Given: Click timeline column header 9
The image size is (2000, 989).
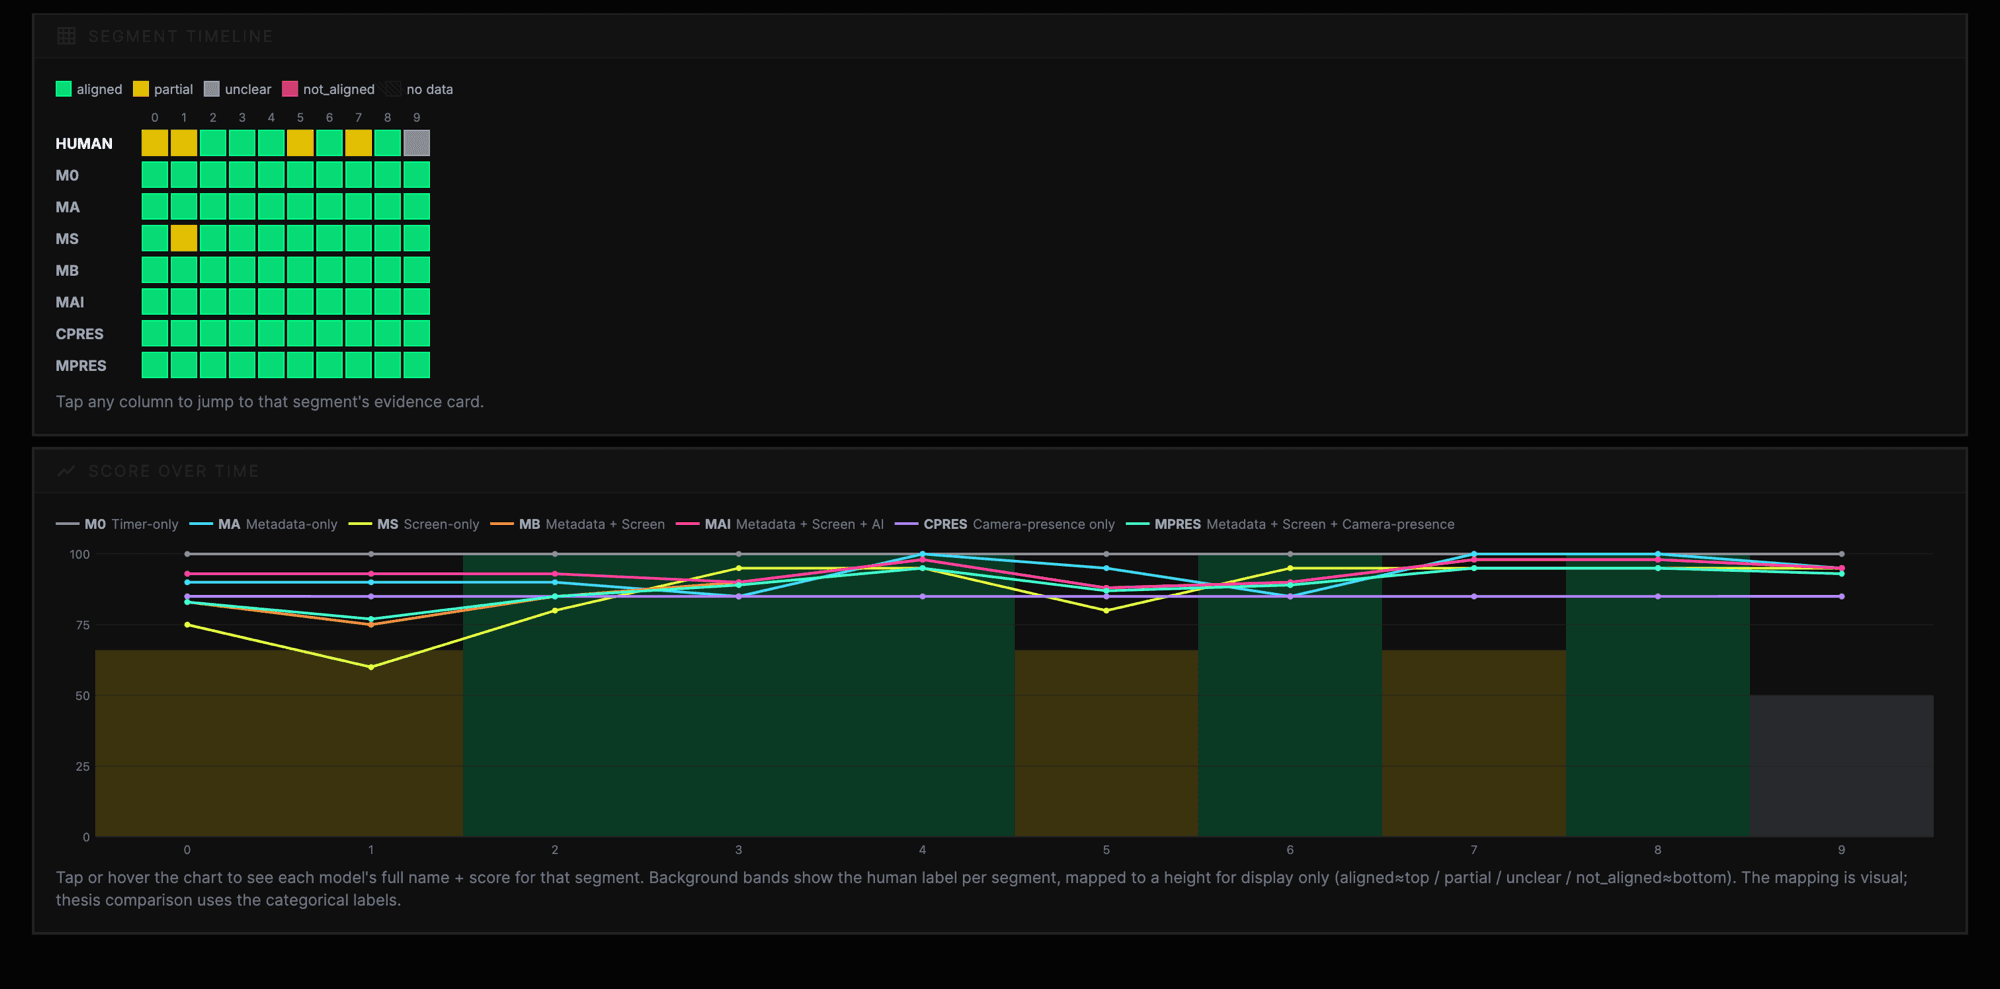Looking at the screenshot, I should pos(417,118).
